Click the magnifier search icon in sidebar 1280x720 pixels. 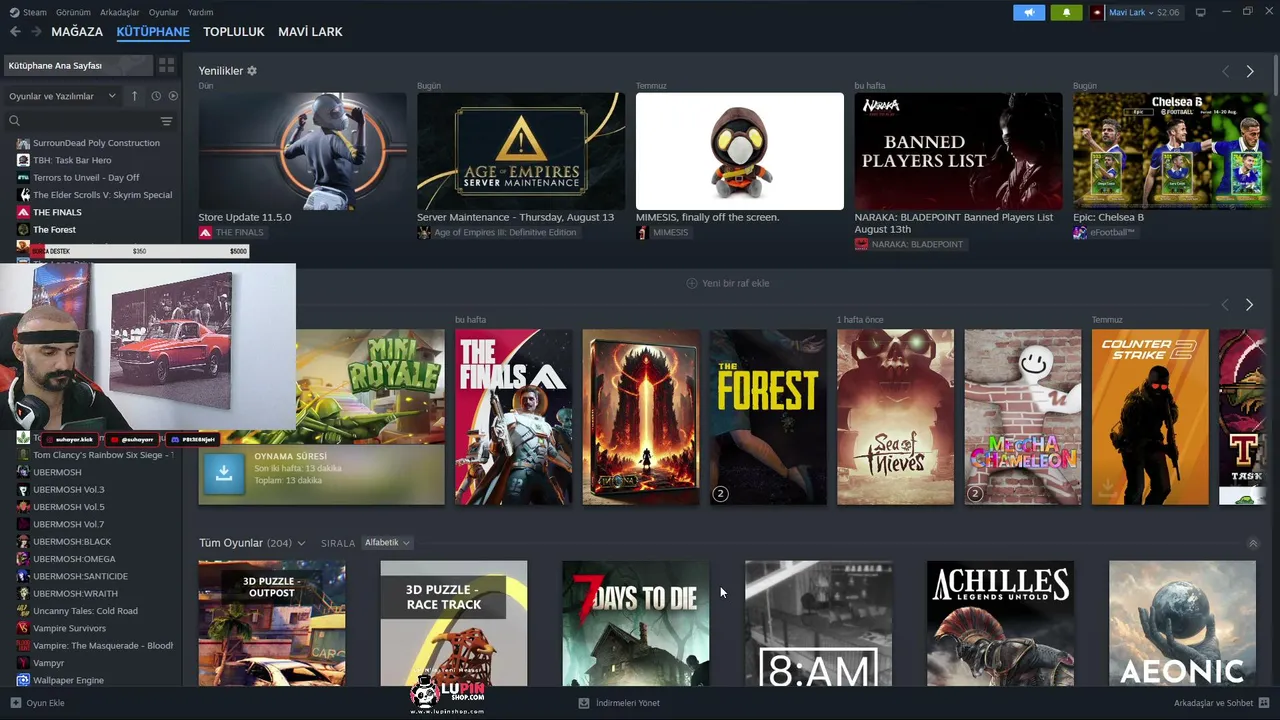pyautogui.click(x=14, y=121)
